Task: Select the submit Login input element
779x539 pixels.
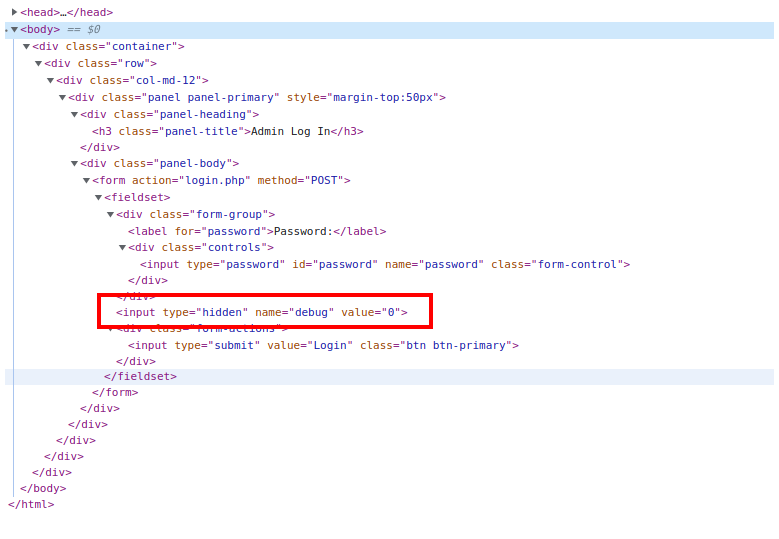Action: coord(323,345)
